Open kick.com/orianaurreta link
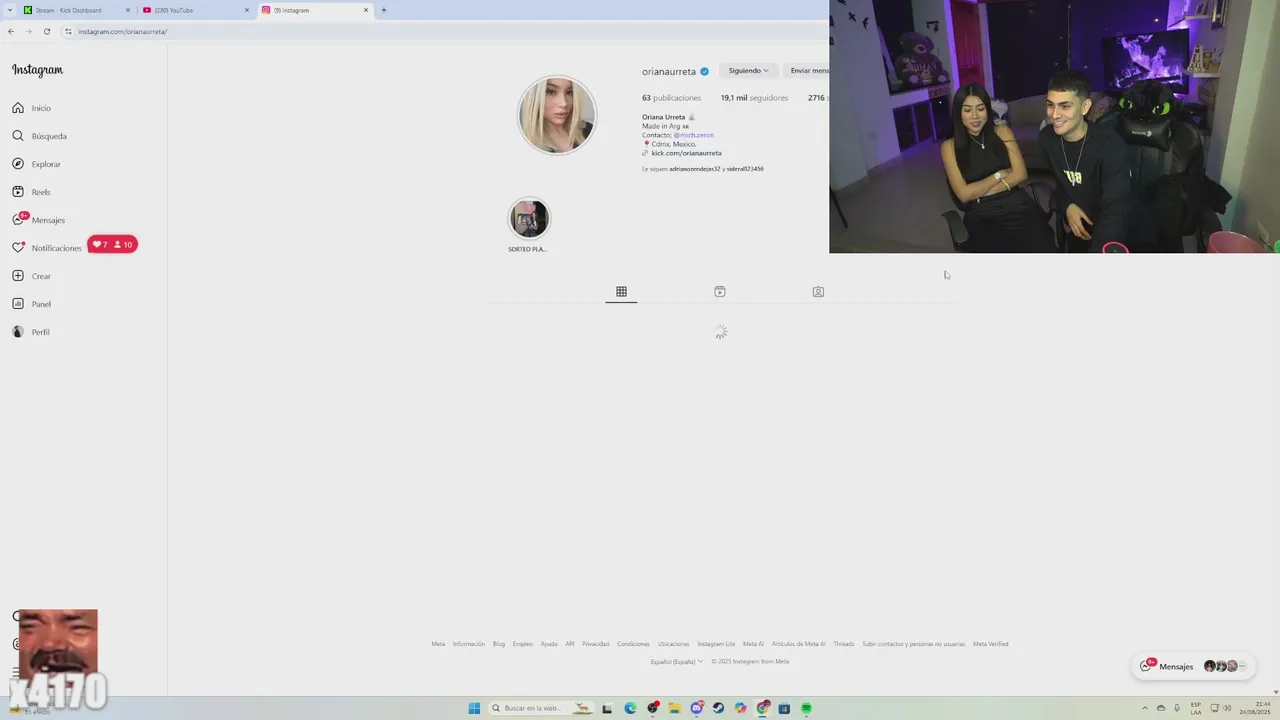Image resolution: width=1280 pixels, height=720 pixels. (686, 153)
